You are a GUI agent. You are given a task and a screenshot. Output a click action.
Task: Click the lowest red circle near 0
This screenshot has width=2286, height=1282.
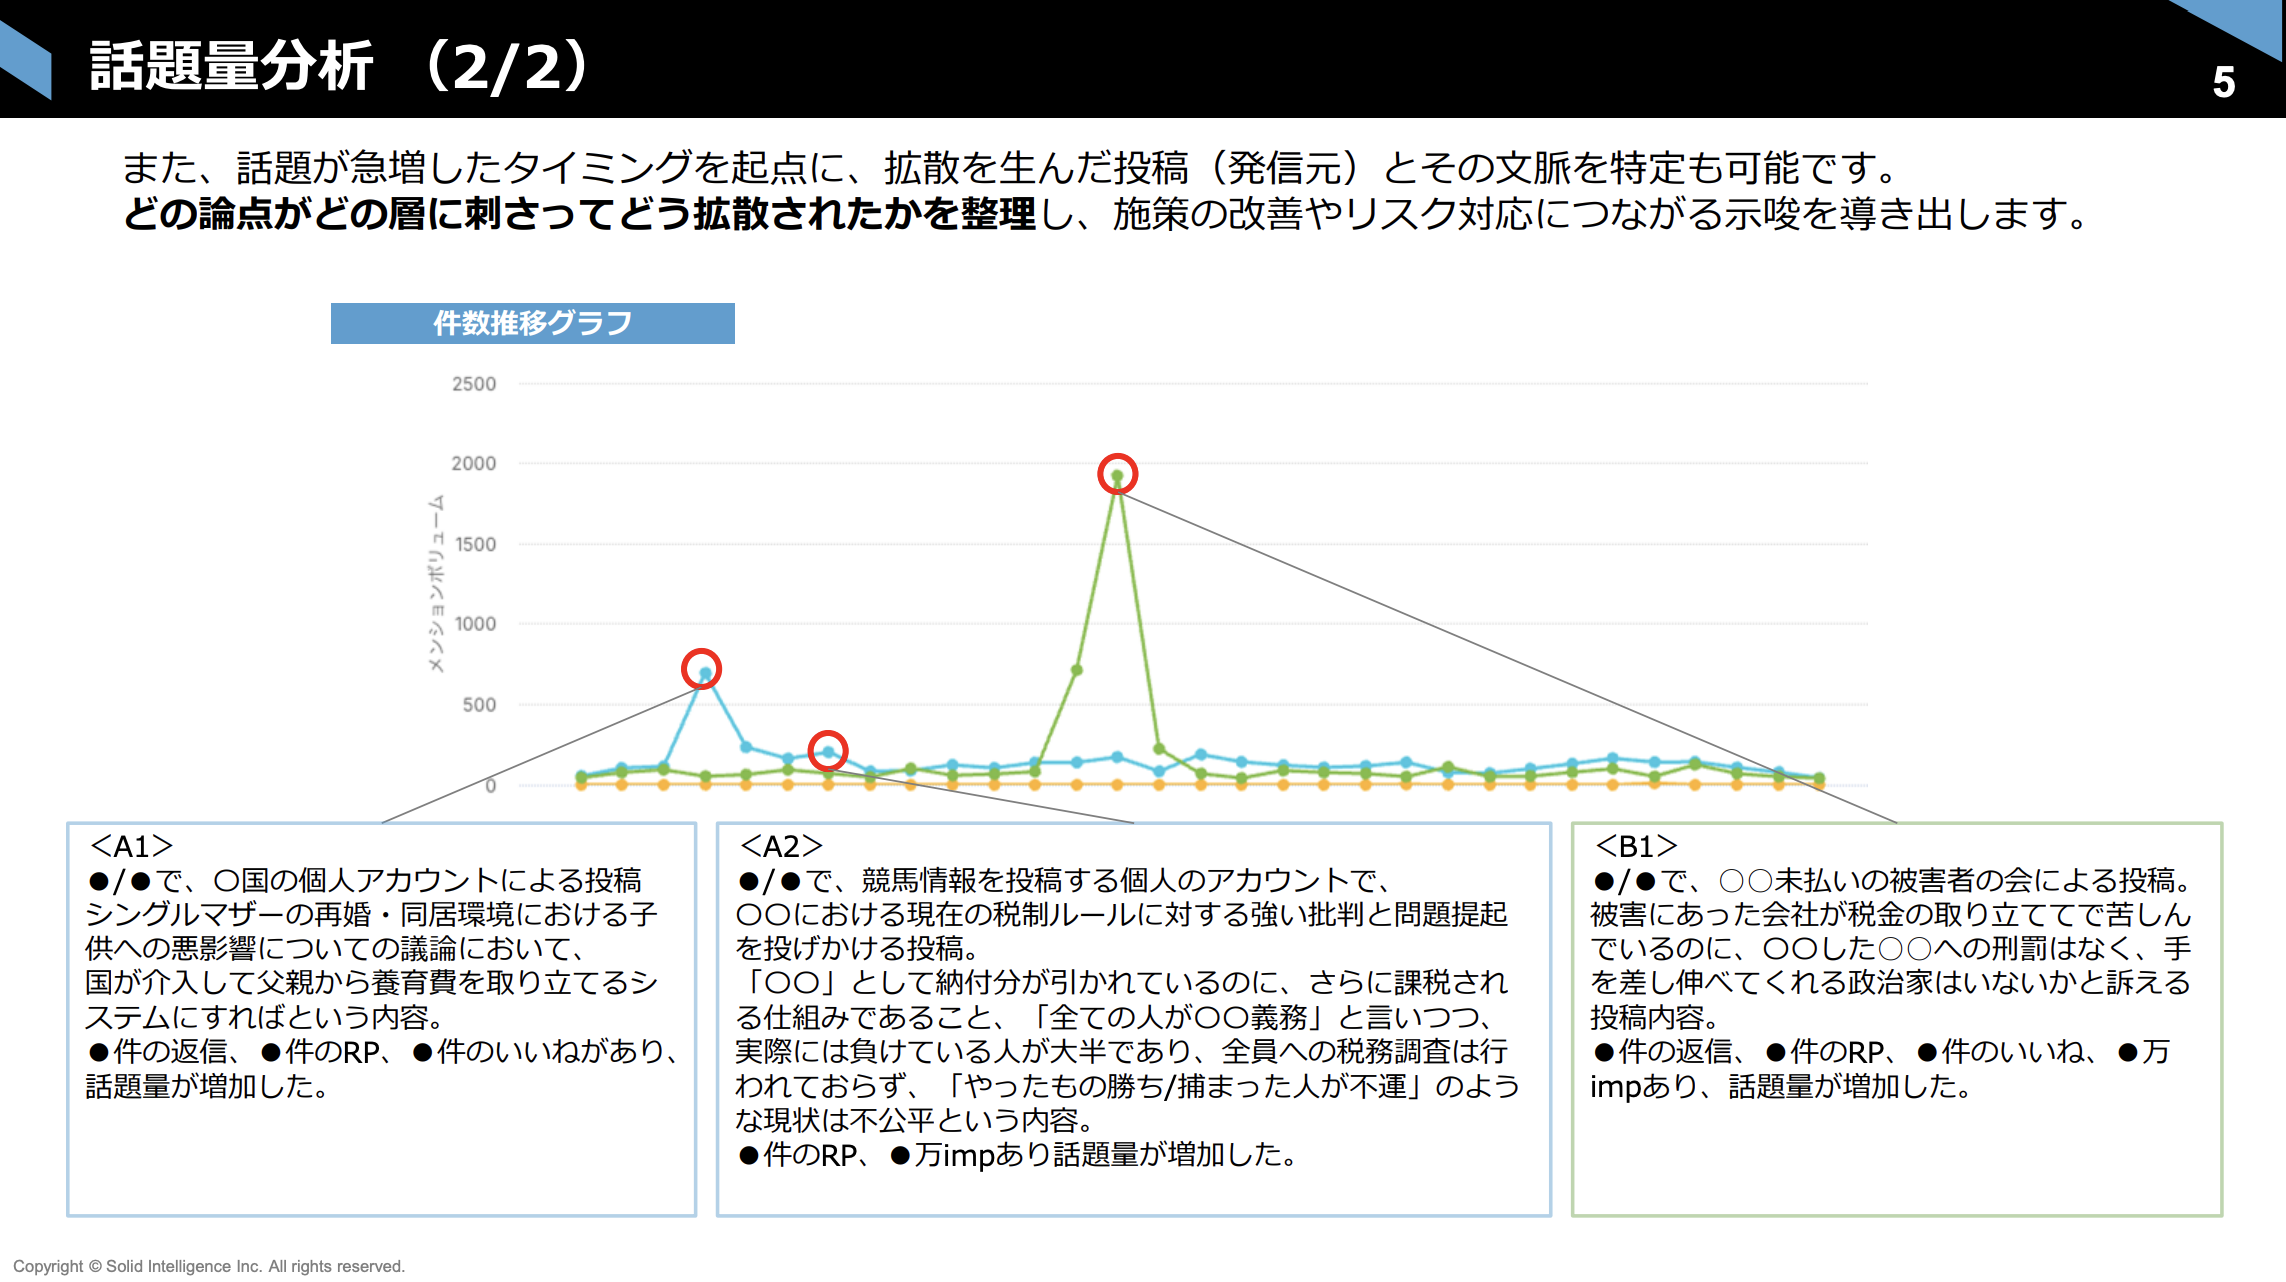827,750
